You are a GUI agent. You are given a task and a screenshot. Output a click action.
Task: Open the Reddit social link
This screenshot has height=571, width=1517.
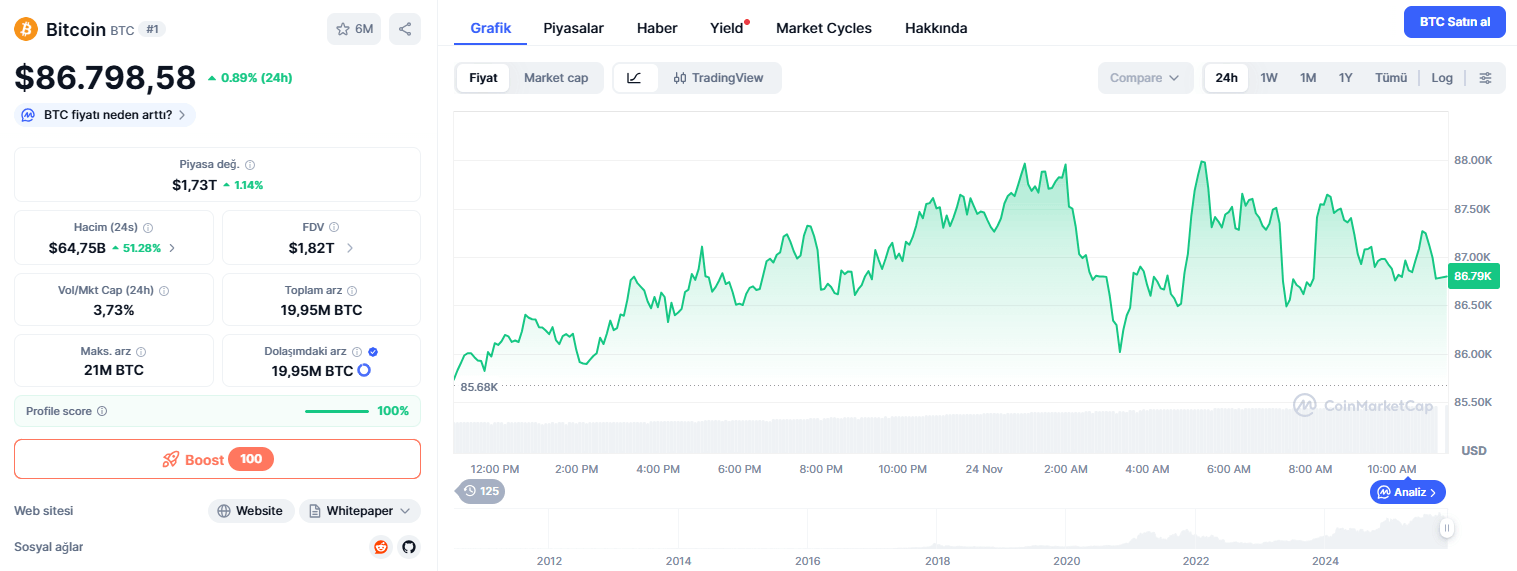[x=380, y=547]
